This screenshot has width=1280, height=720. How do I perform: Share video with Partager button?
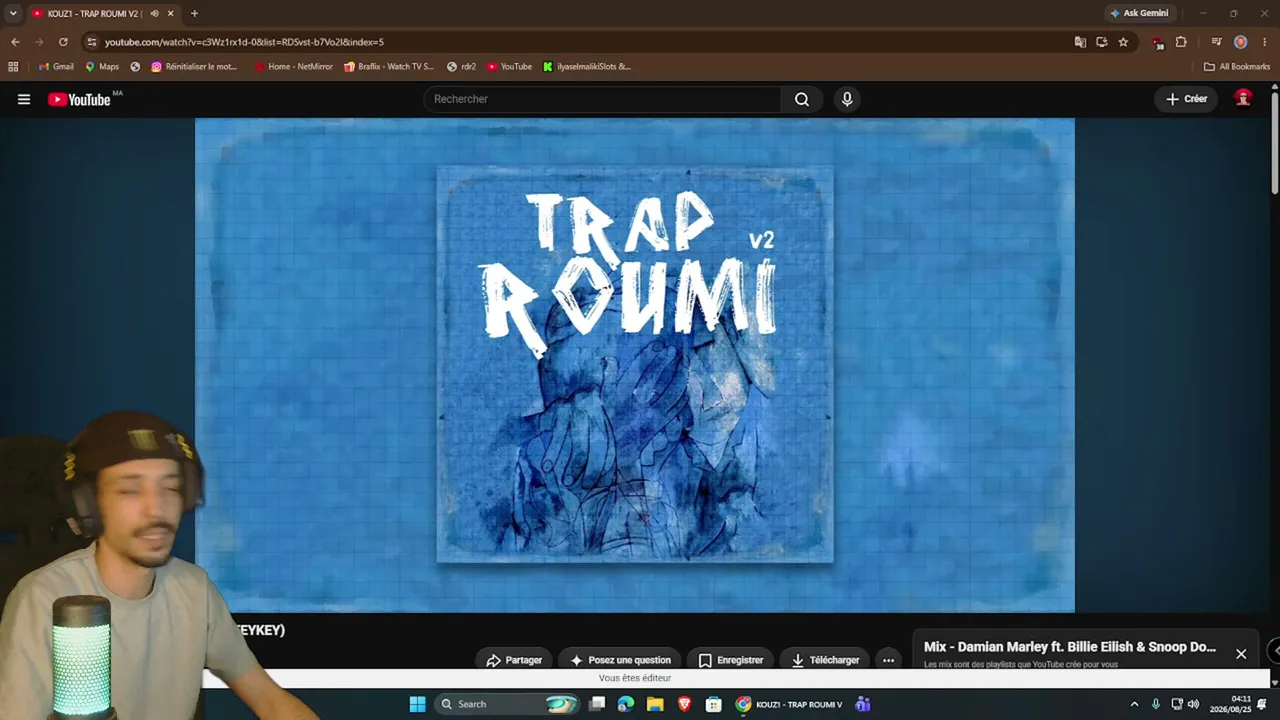point(514,660)
